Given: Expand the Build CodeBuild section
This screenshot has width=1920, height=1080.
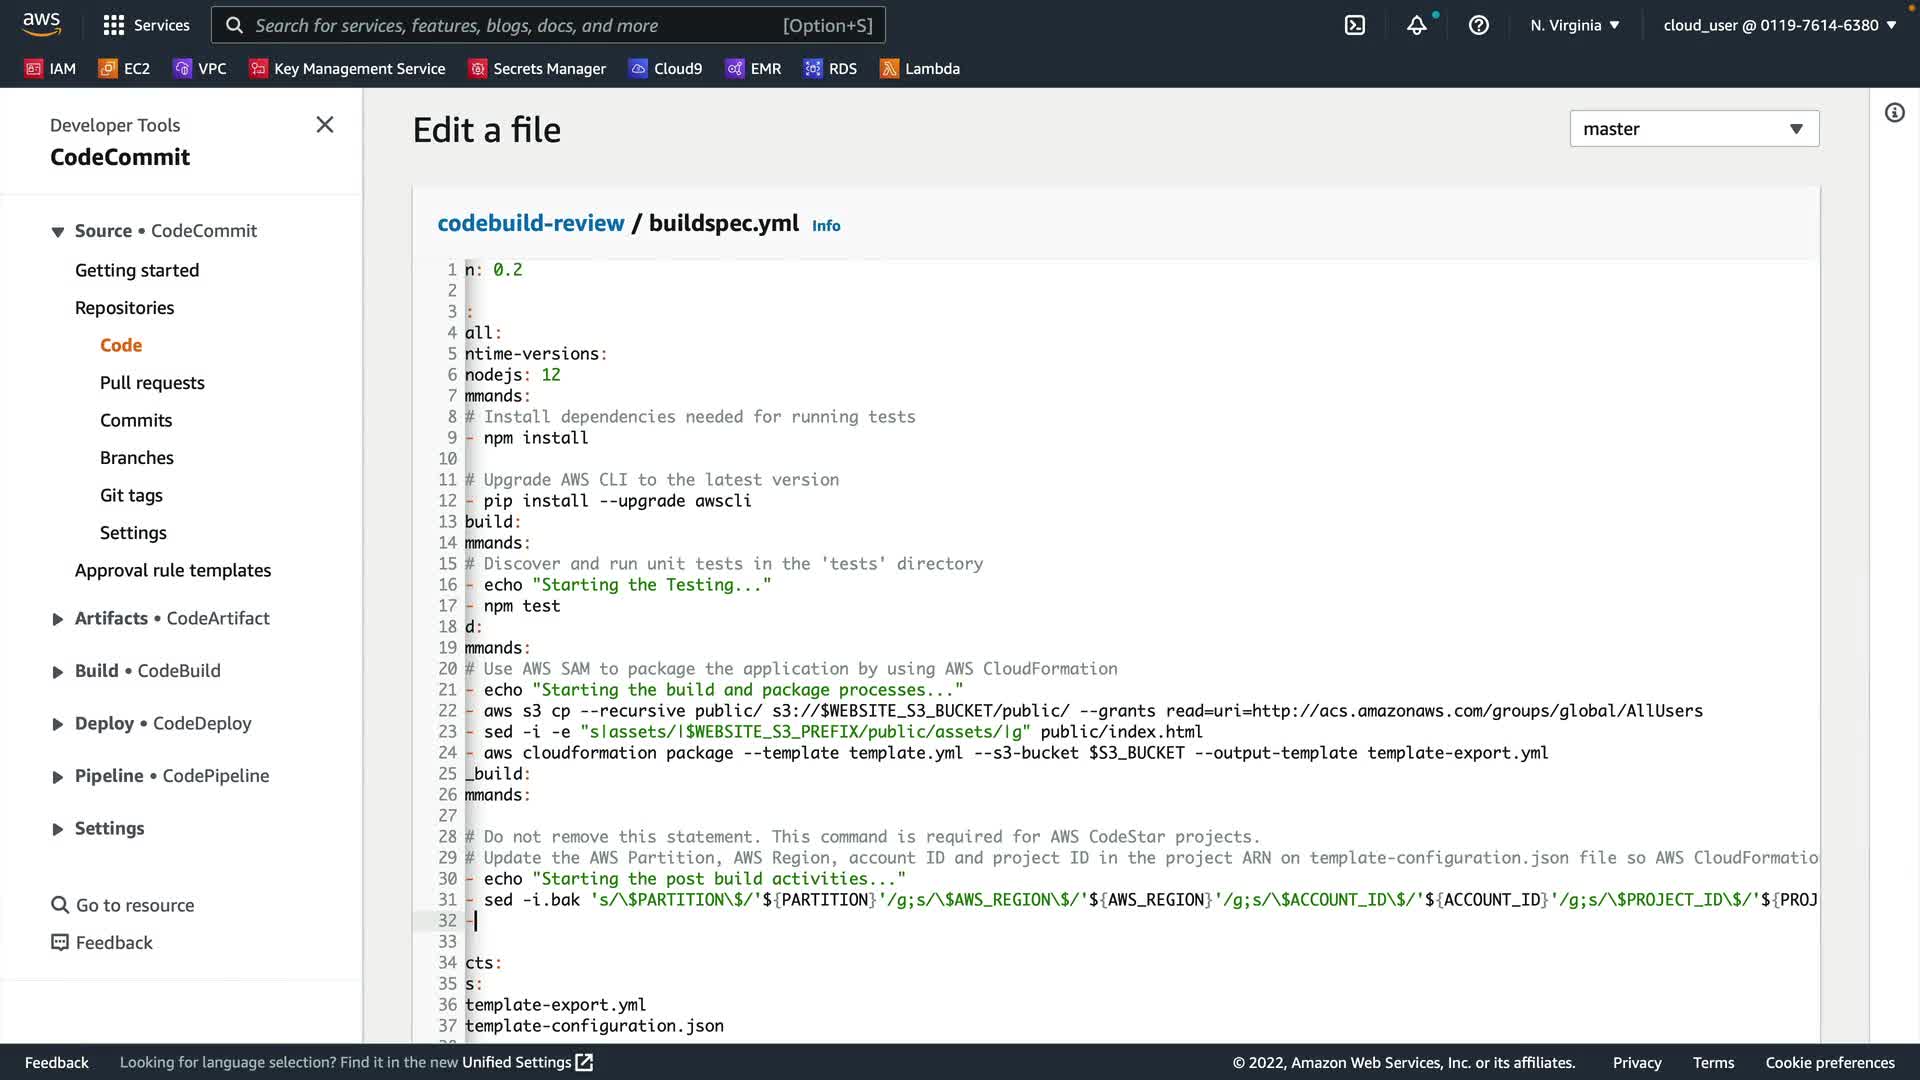Looking at the screenshot, I should (58, 672).
